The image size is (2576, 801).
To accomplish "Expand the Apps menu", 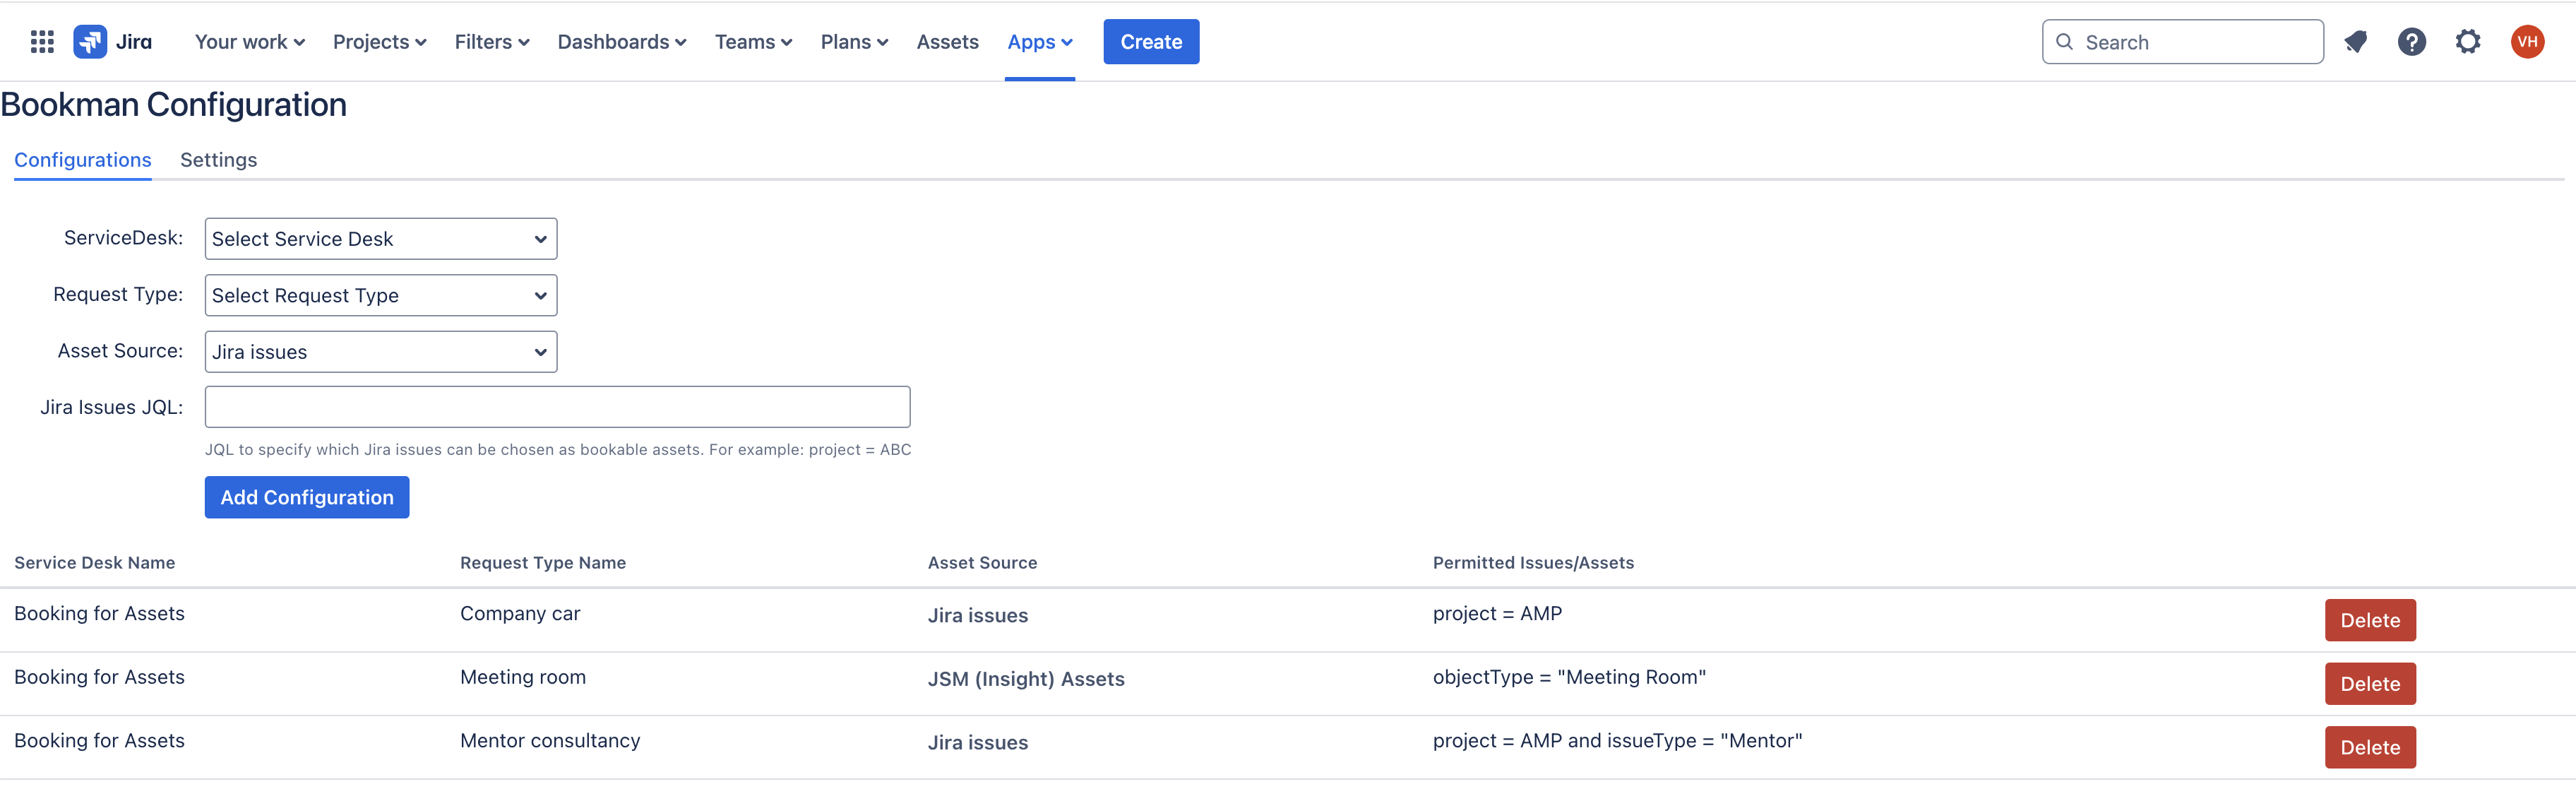I will click(1040, 42).
